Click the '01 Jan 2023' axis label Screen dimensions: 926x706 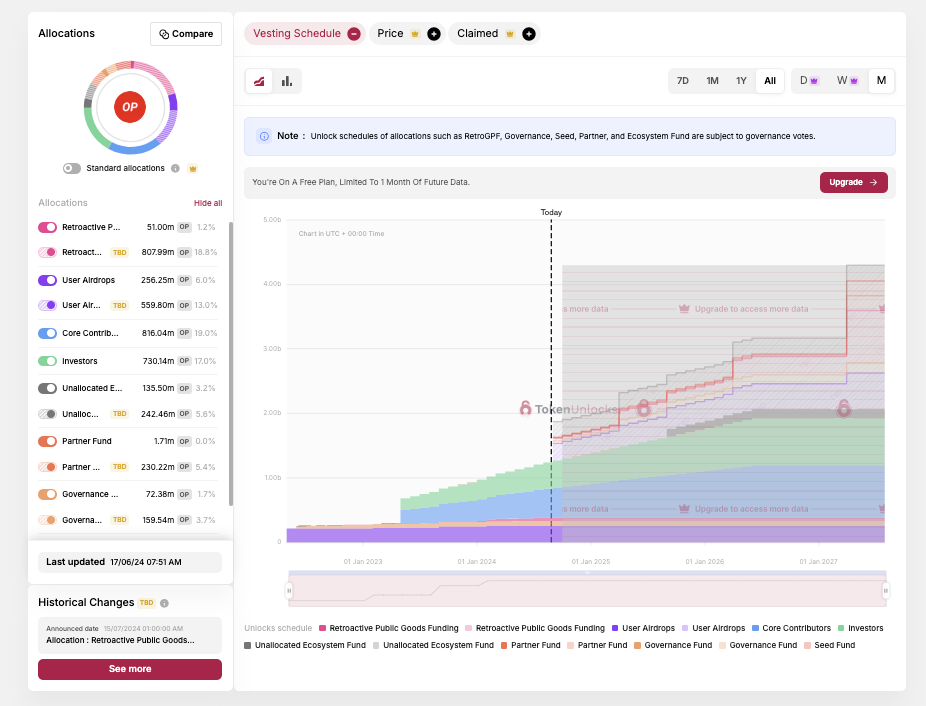coord(363,561)
